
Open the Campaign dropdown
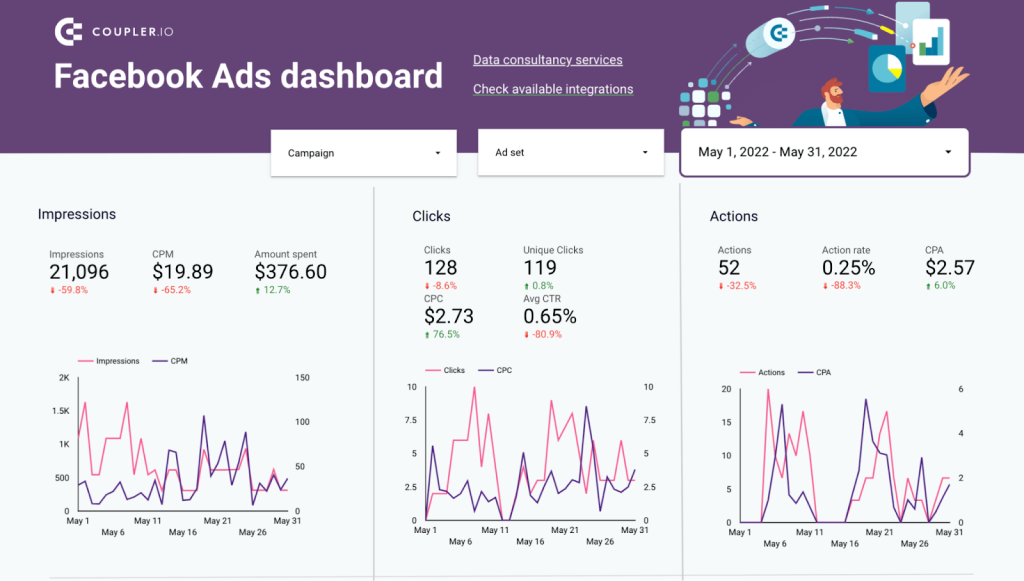pos(363,152)
